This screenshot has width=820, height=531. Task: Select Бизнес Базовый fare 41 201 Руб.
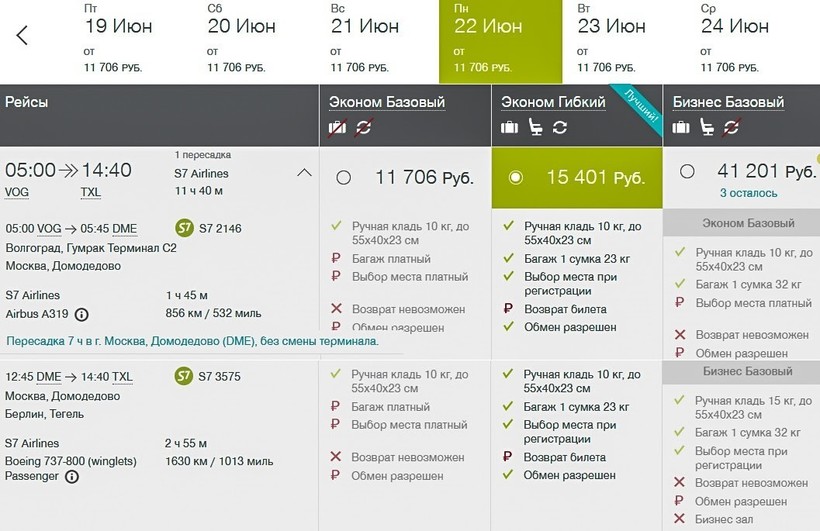(687, 172)
